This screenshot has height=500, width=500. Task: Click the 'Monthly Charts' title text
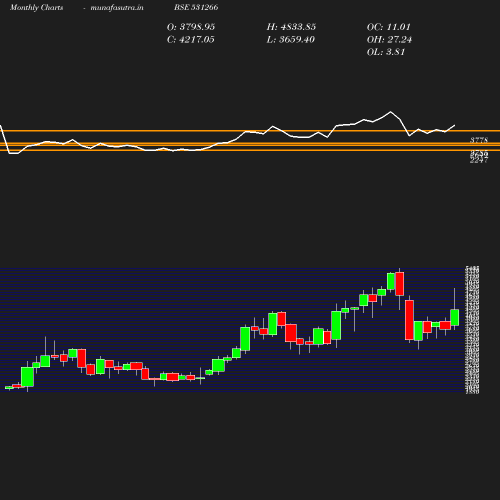pyautogui.click(x=36, y=7)
